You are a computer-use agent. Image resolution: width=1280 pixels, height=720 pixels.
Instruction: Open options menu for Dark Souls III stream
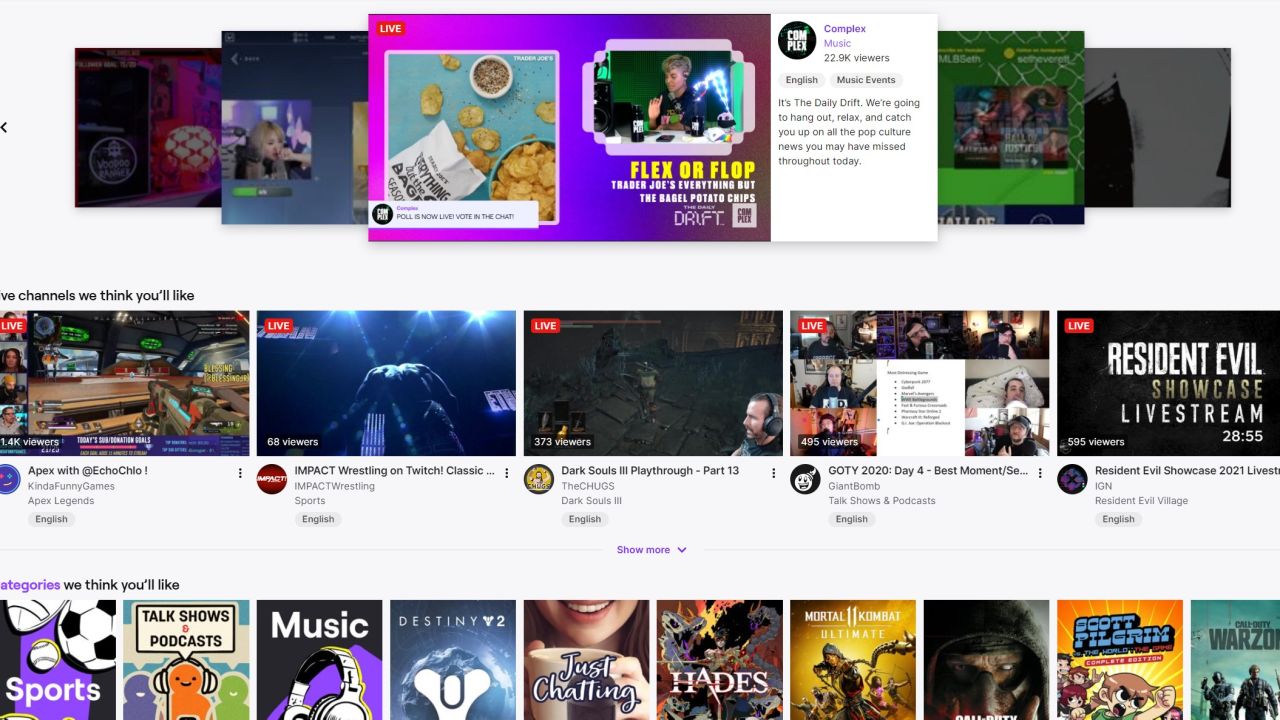773,473
